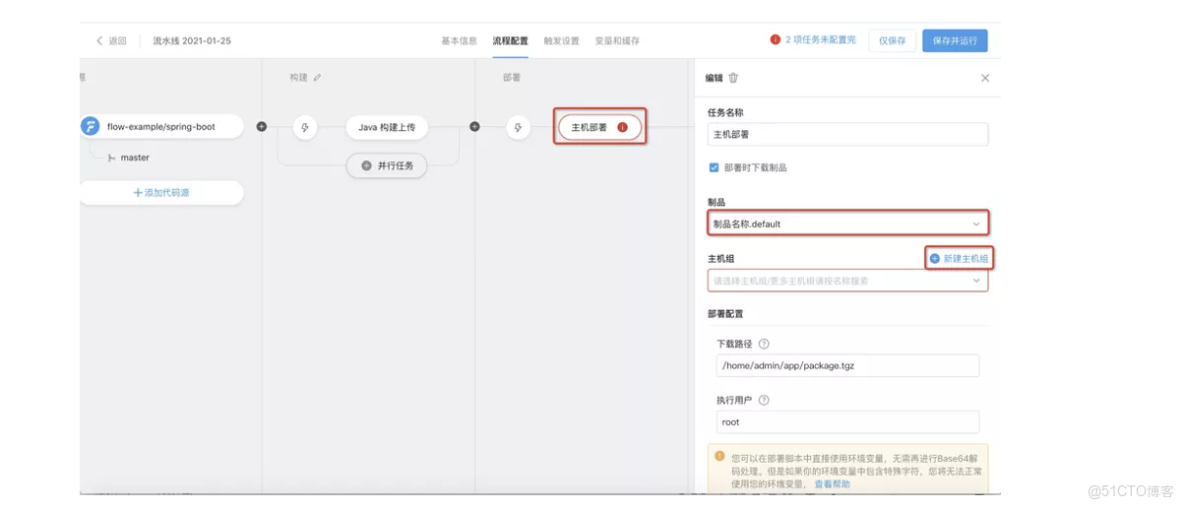Click the 保存并运行 button
This screenshot has width=1184, height=508.
point(954,40)
